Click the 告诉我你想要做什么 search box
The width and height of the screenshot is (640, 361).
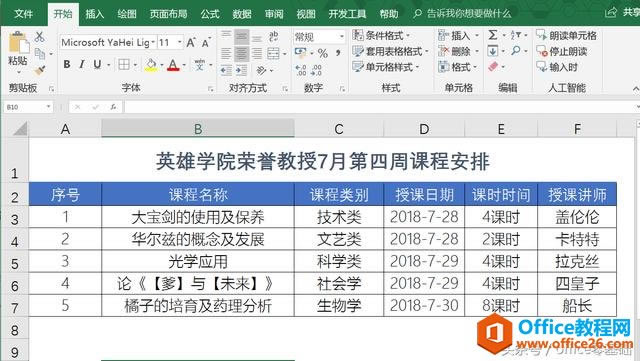(462, 14)
